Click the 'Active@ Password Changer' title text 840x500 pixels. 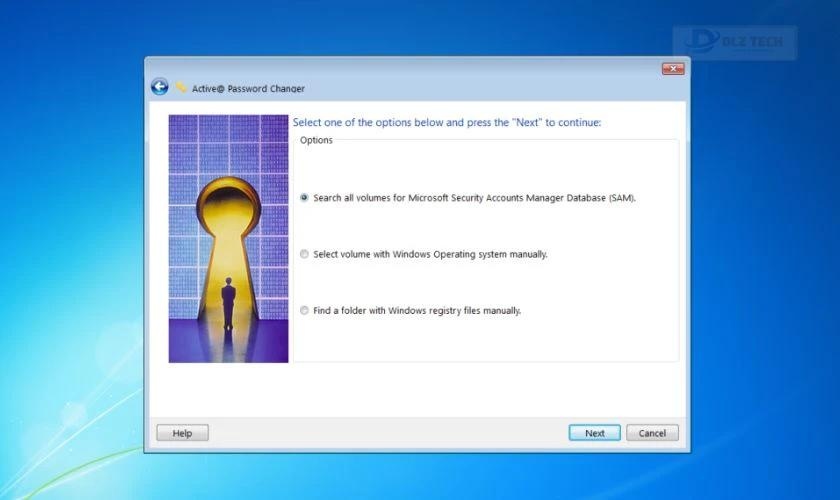click(248, 88)
